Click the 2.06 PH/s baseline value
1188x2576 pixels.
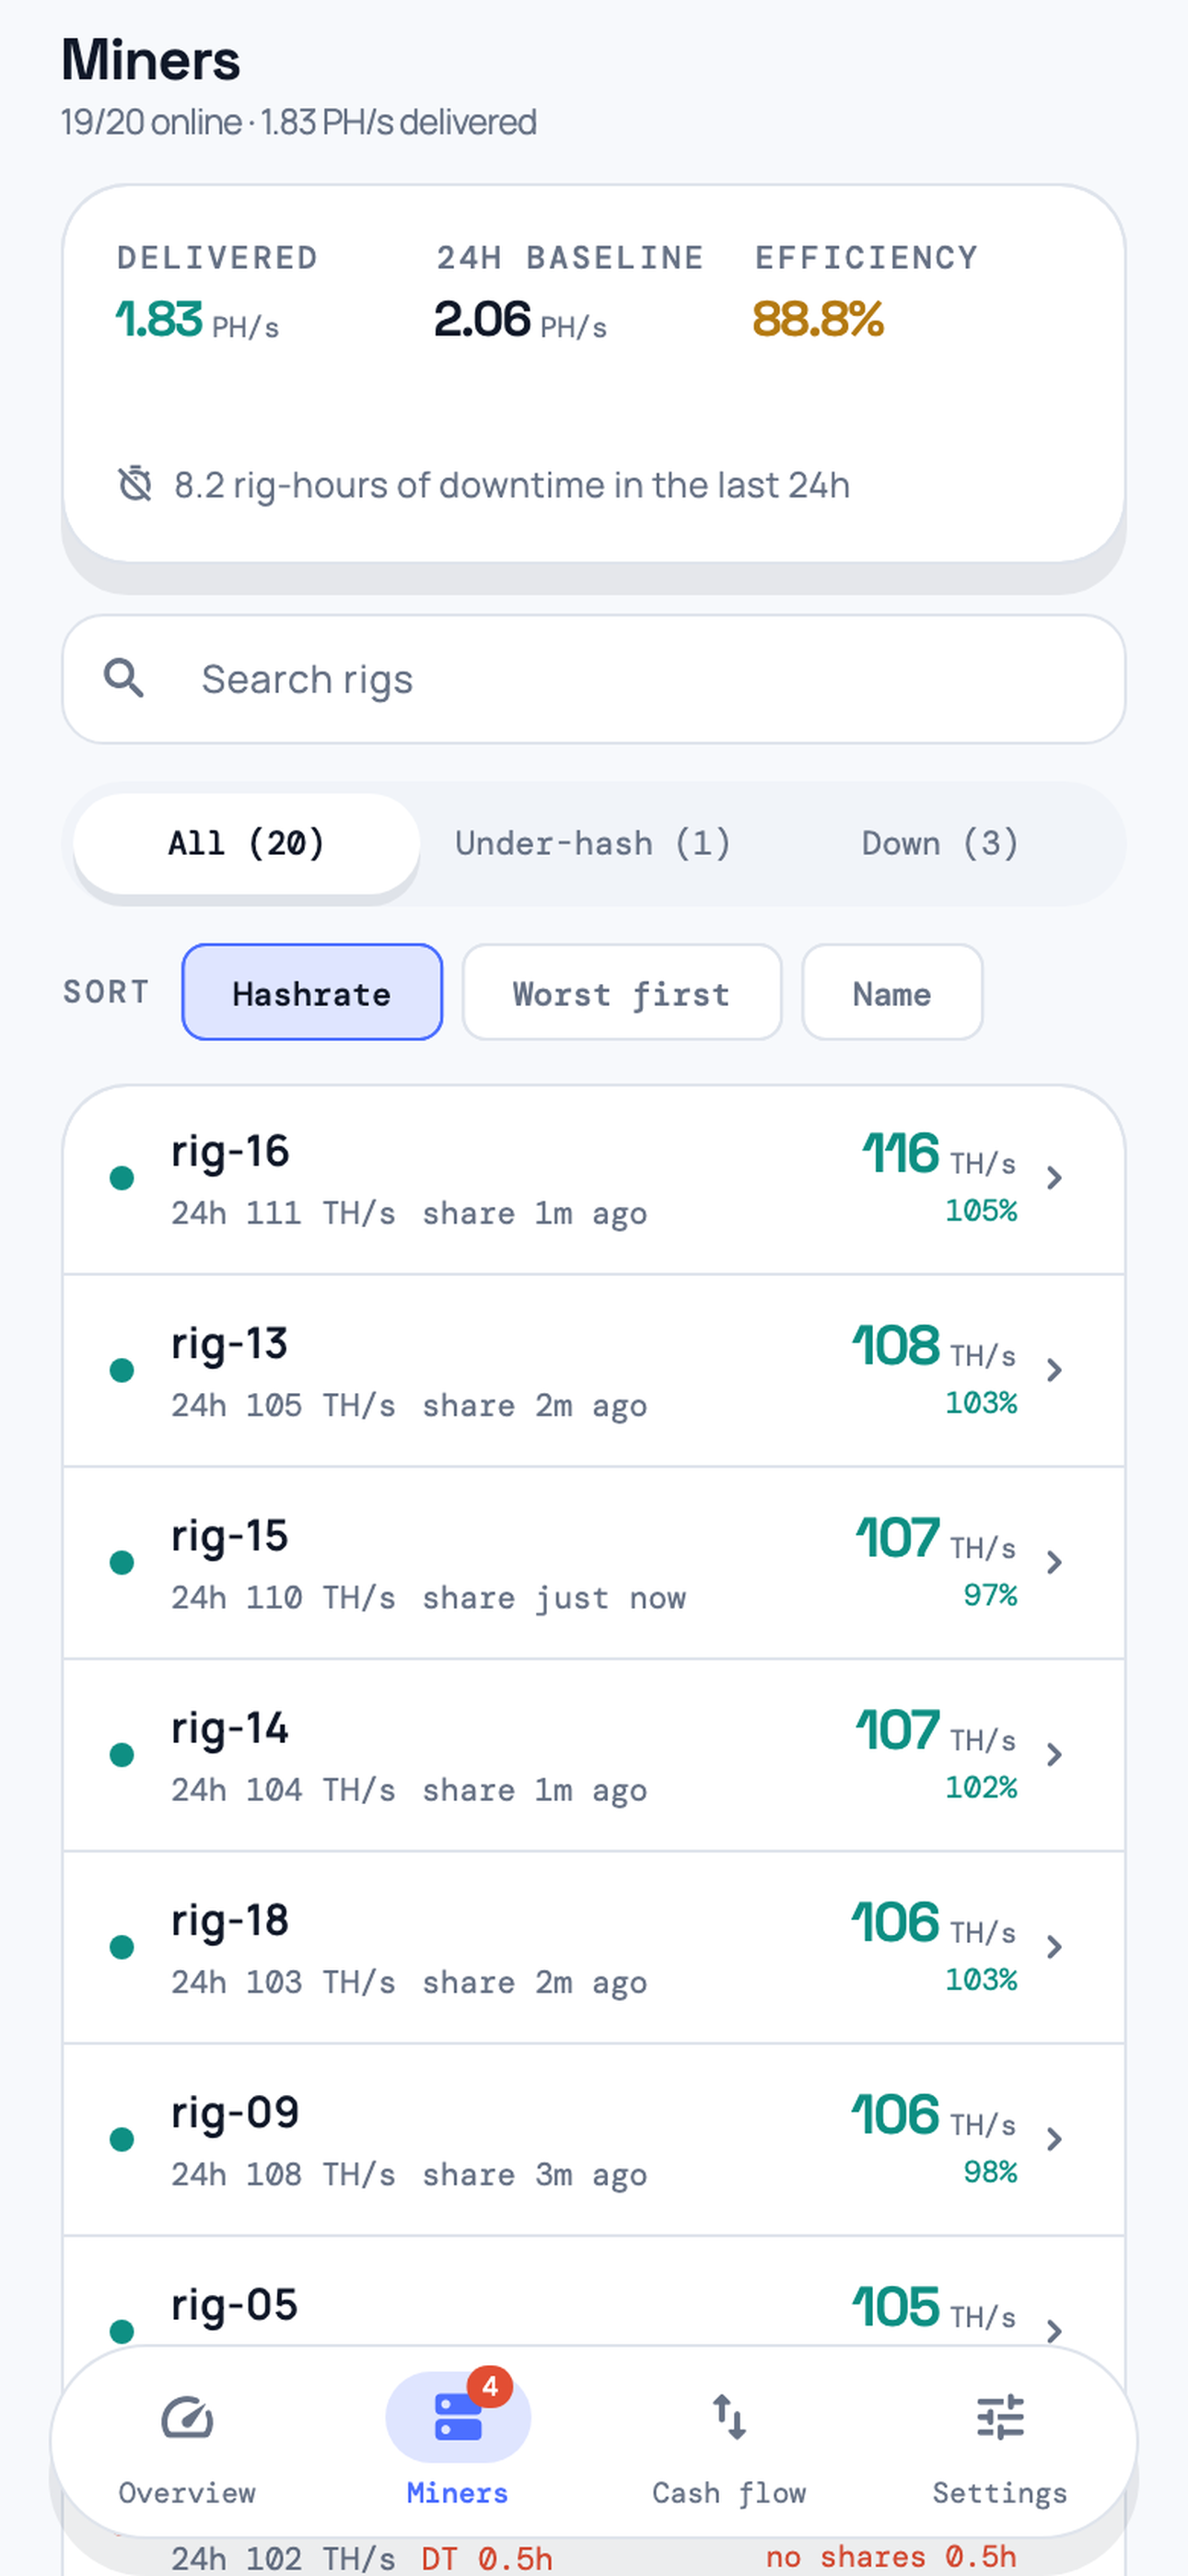[x=520, y=320]
